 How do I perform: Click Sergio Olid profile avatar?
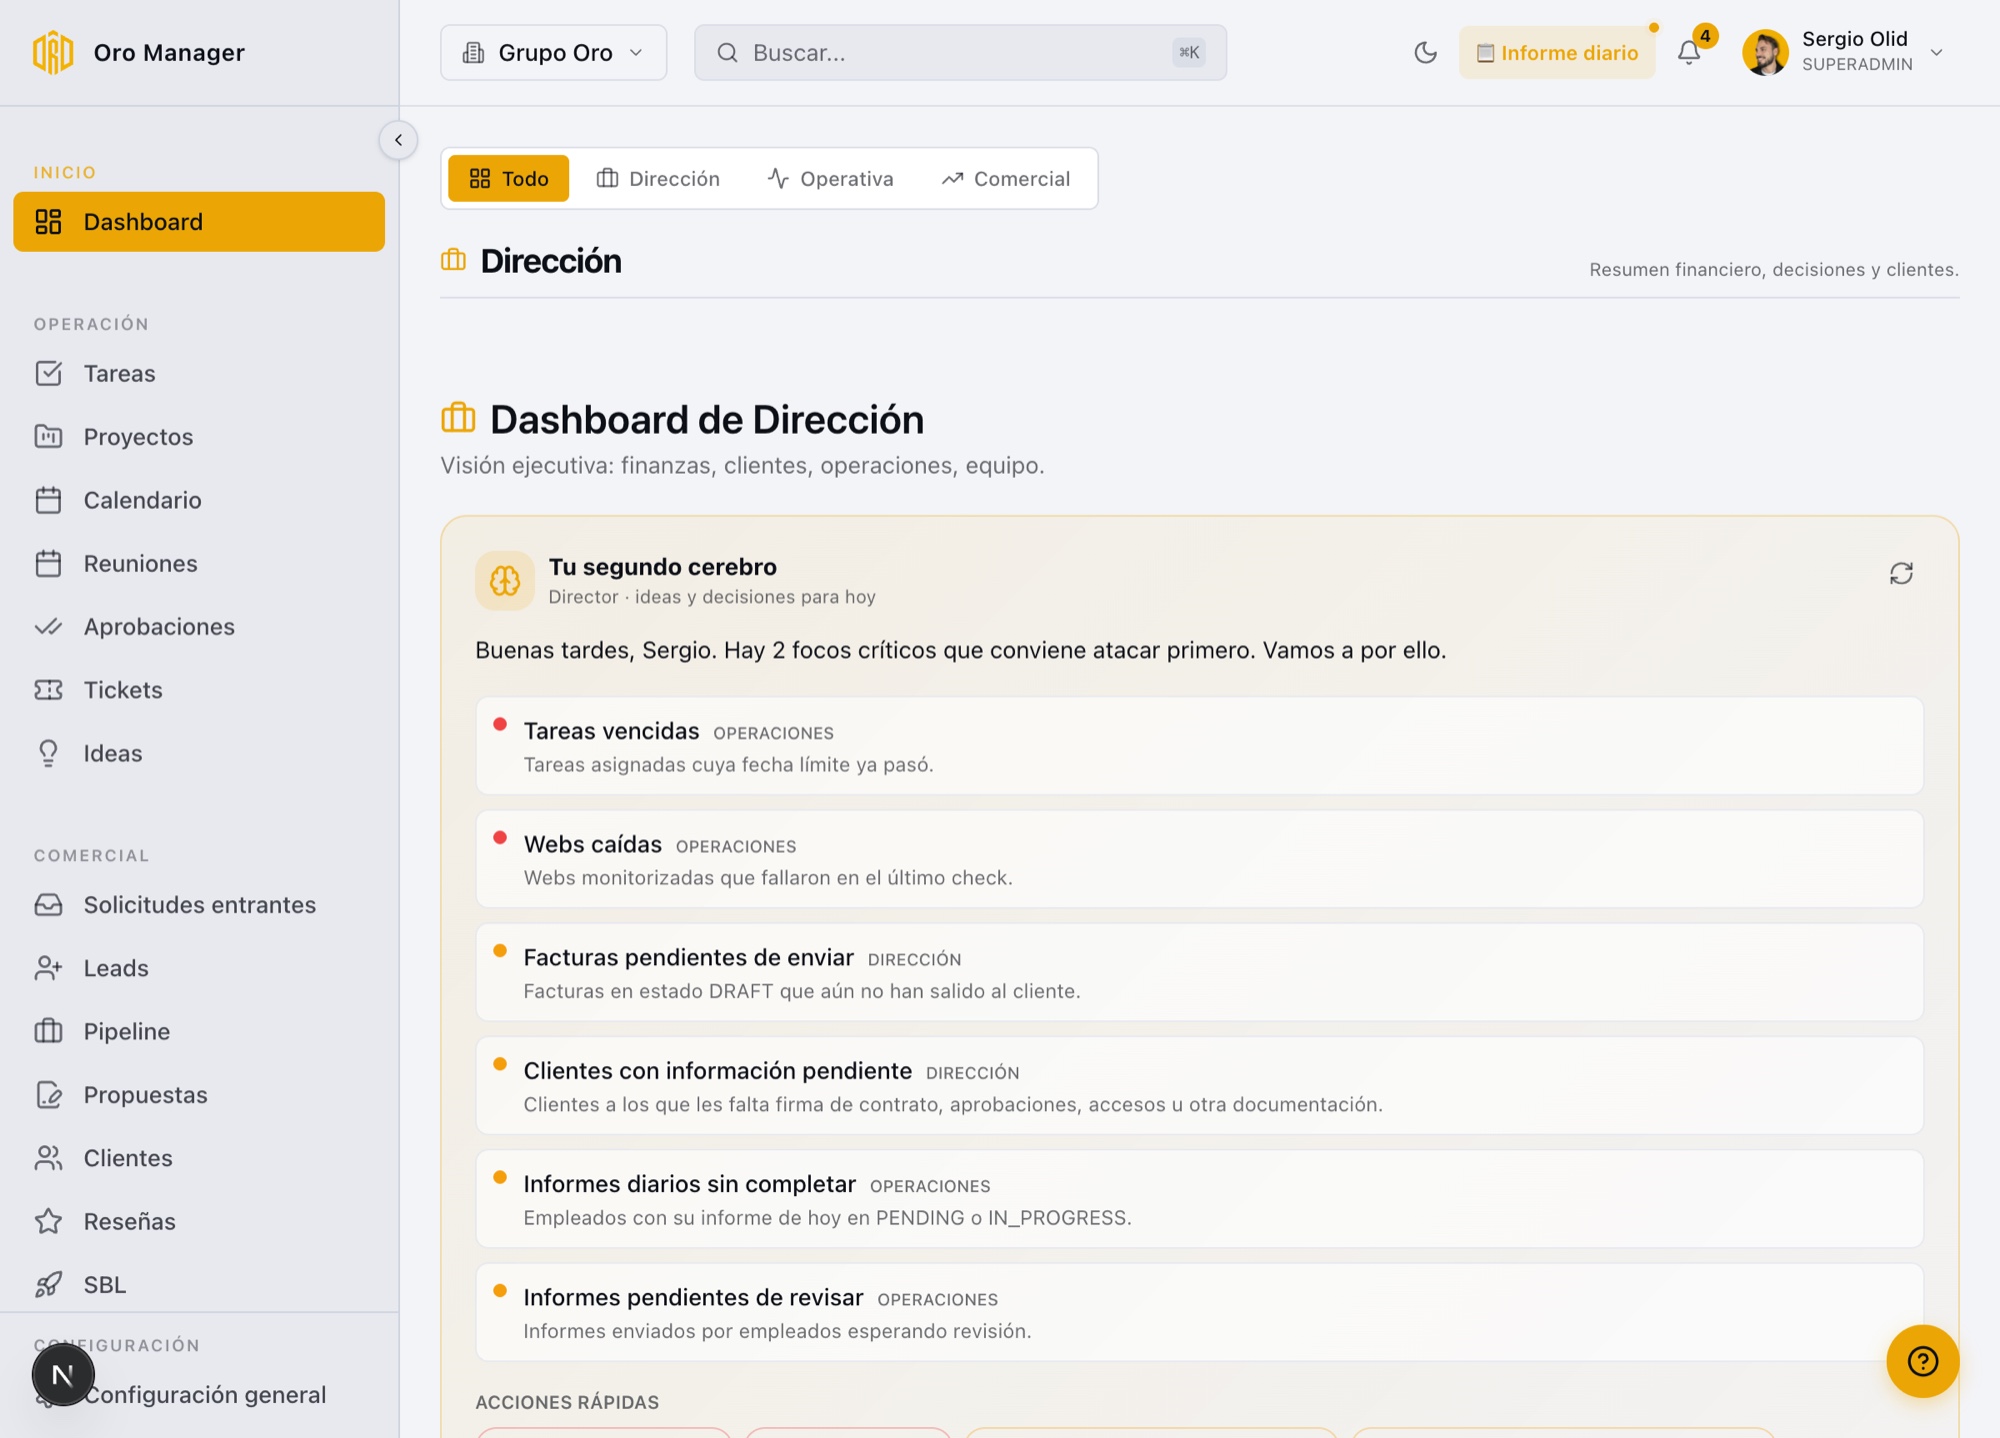pos(1765,52)
